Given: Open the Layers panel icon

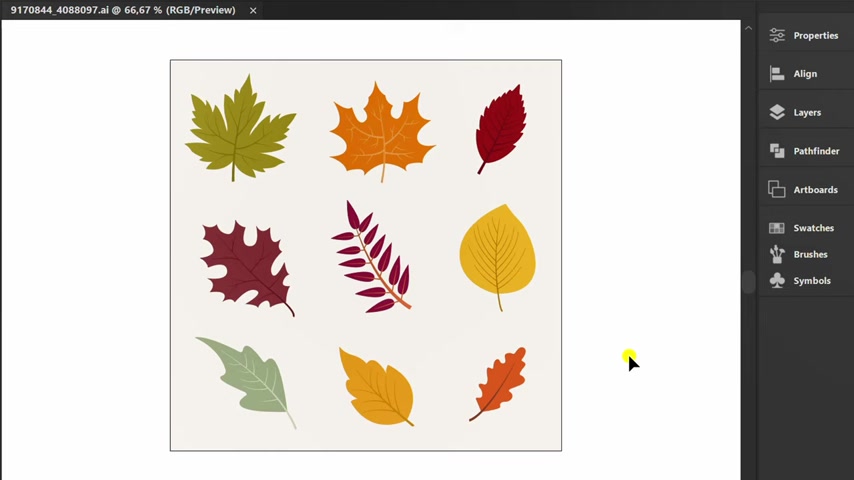Looking at the screenshot, I should point(777,112).
